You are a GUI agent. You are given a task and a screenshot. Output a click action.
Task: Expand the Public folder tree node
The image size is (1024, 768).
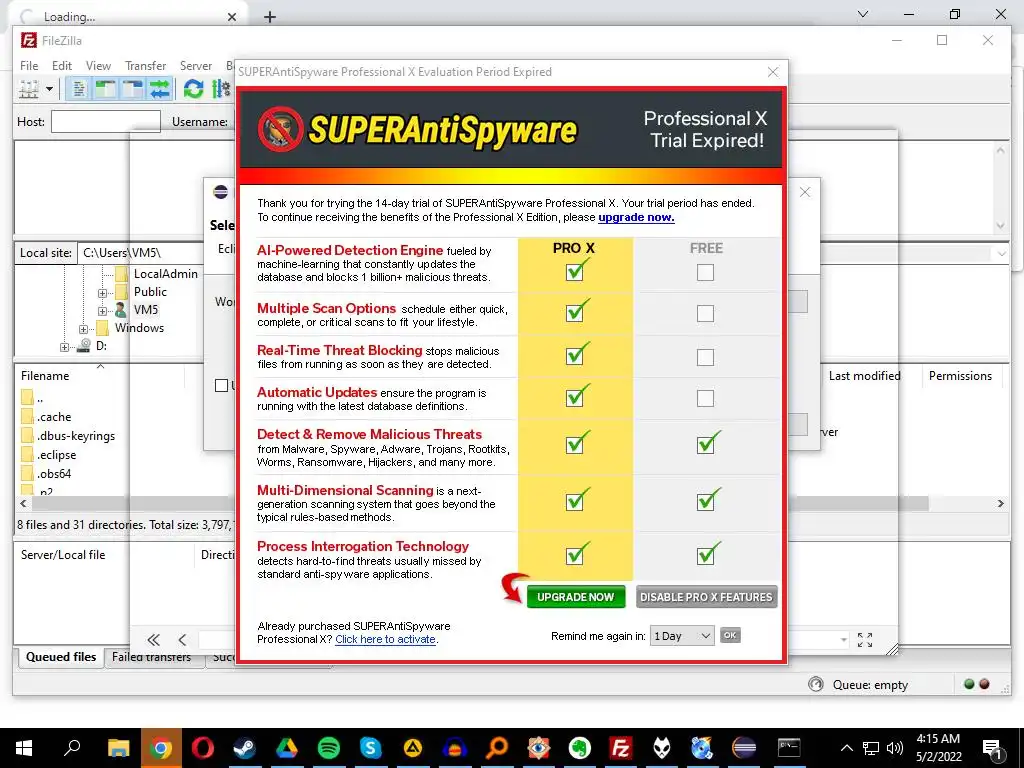[x=103, y=293]
